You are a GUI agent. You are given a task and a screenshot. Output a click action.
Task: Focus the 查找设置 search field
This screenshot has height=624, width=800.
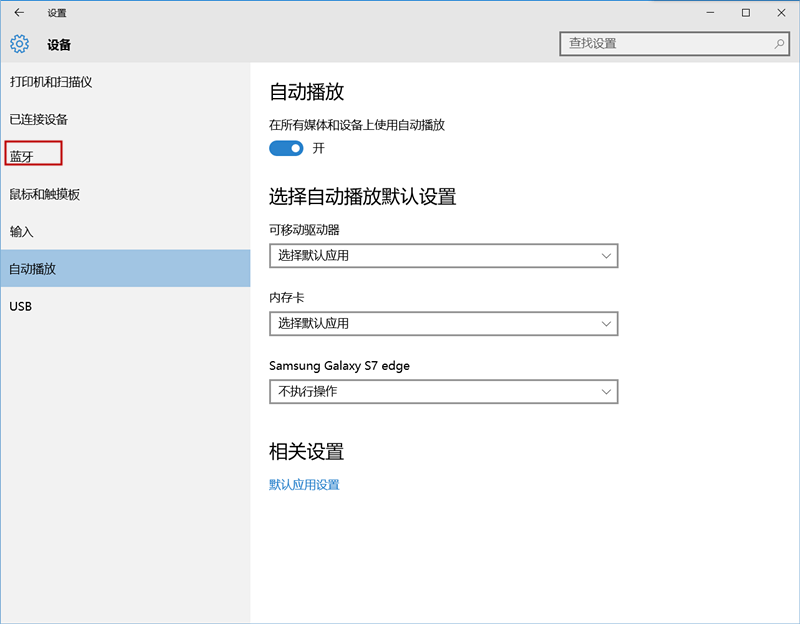pyautogui.click(x=674, y=44)
